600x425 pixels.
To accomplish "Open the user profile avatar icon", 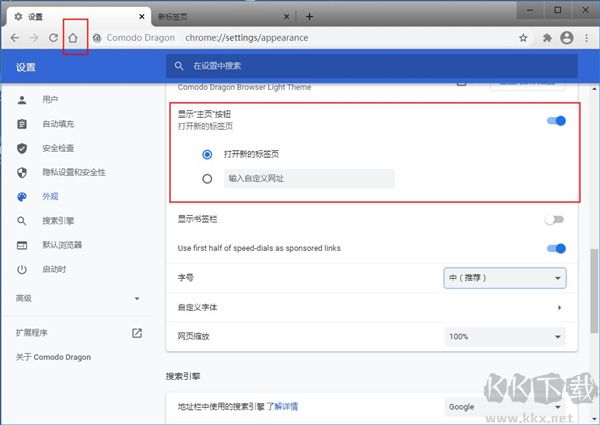I will (x=567, y=38).
